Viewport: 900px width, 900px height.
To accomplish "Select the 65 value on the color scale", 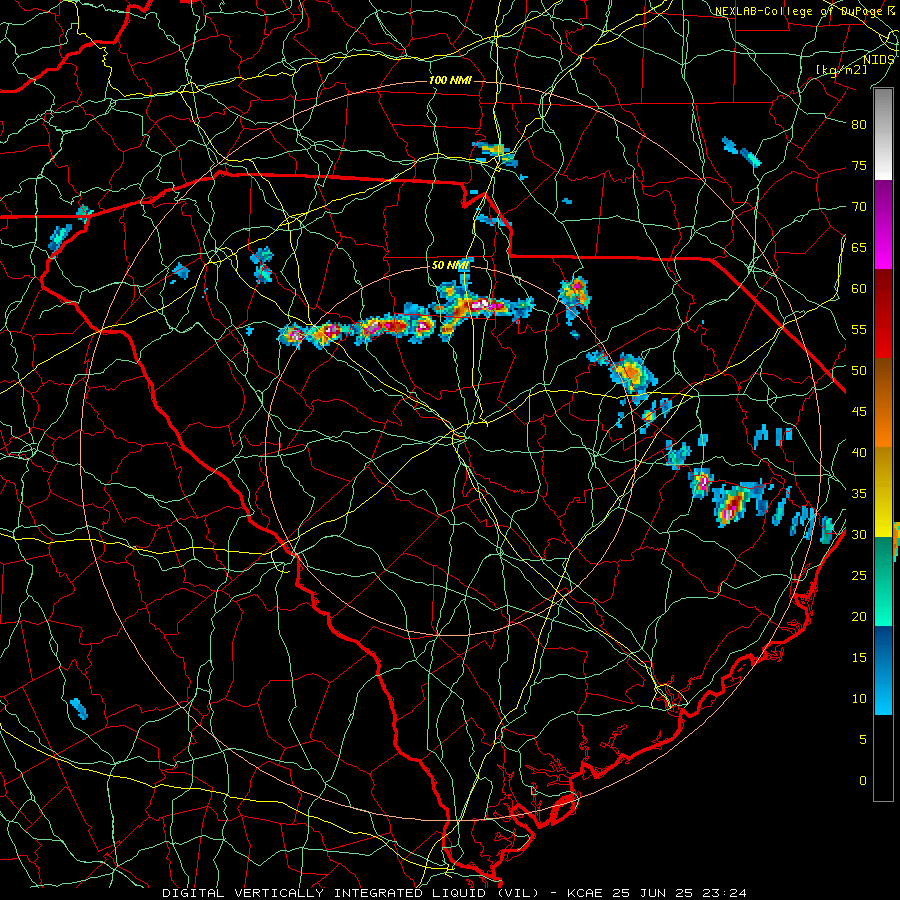I will click(x=859, y=247).
